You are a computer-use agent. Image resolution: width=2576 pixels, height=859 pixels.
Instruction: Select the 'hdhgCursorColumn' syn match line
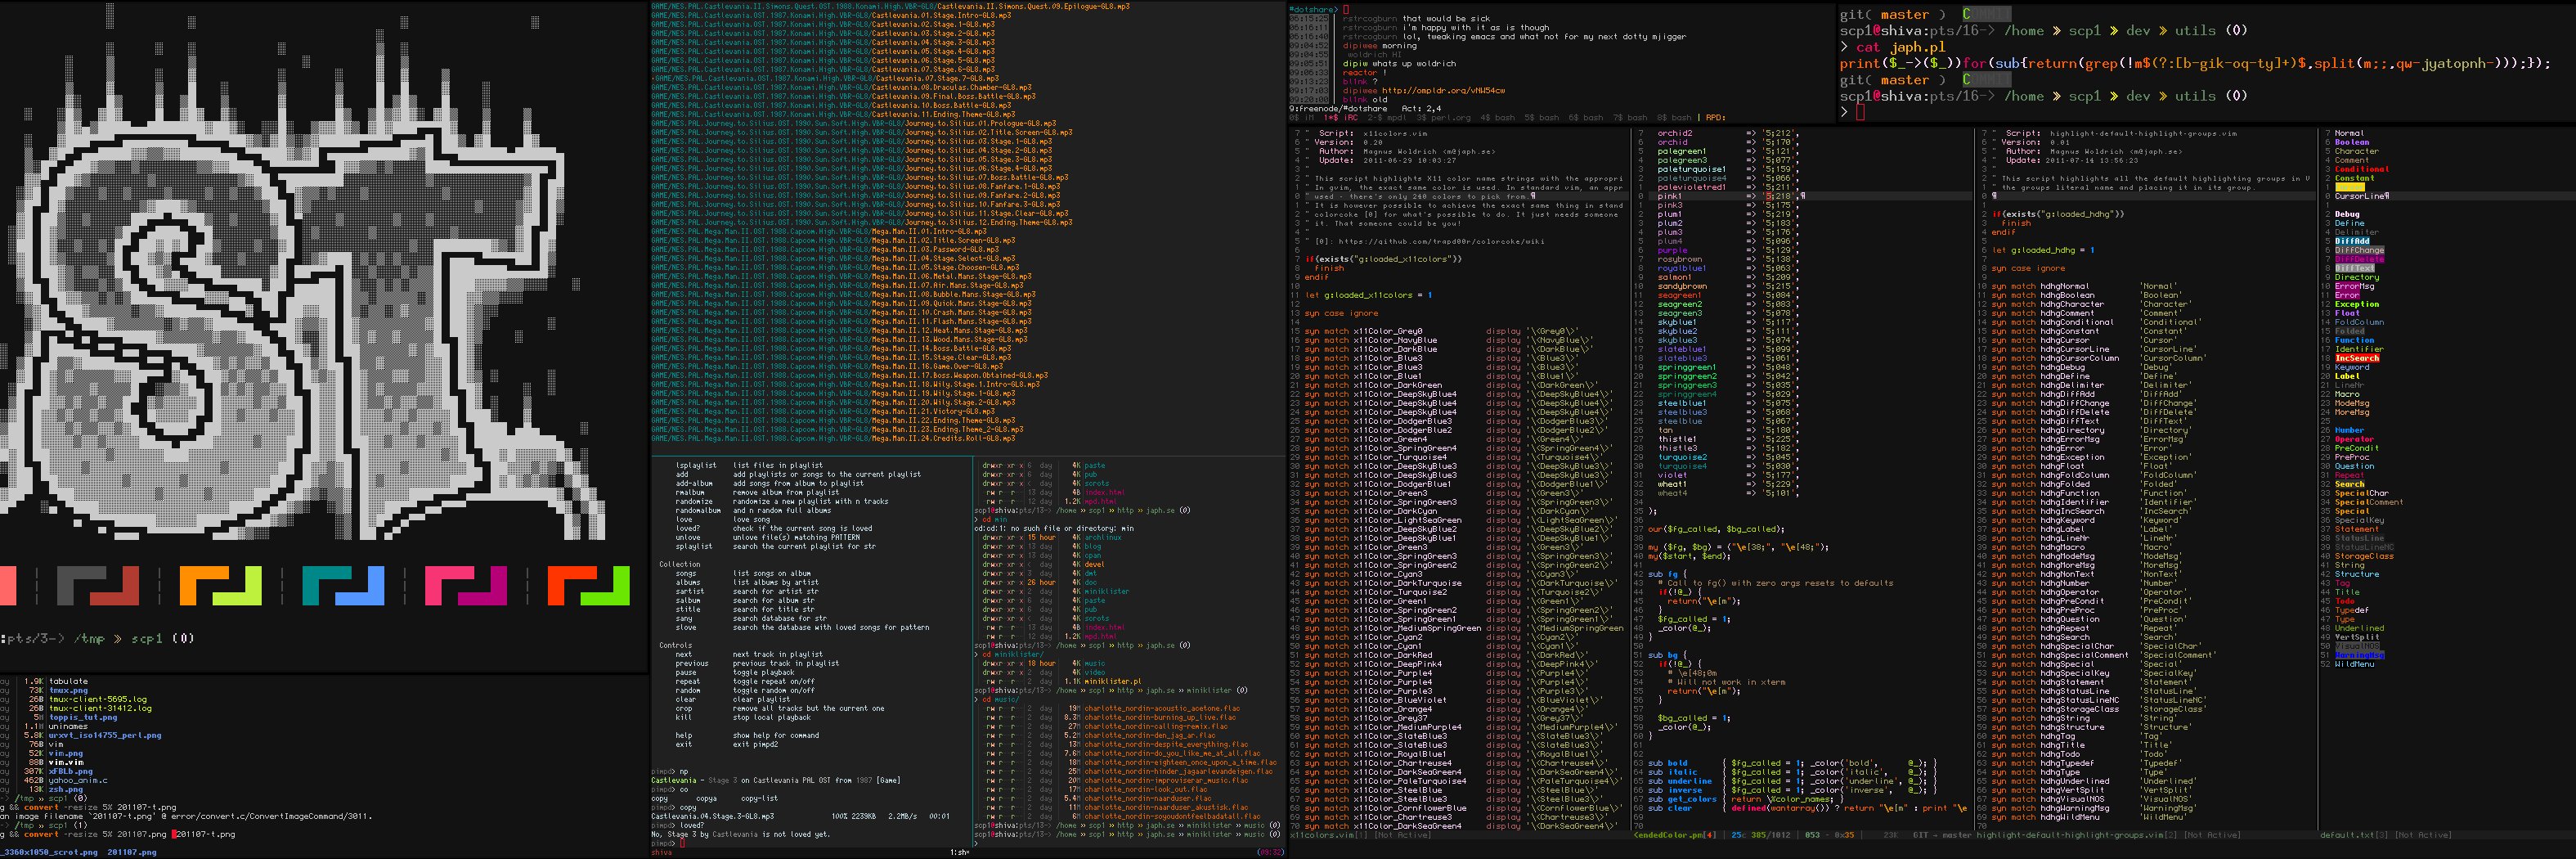click(2098, 358)
